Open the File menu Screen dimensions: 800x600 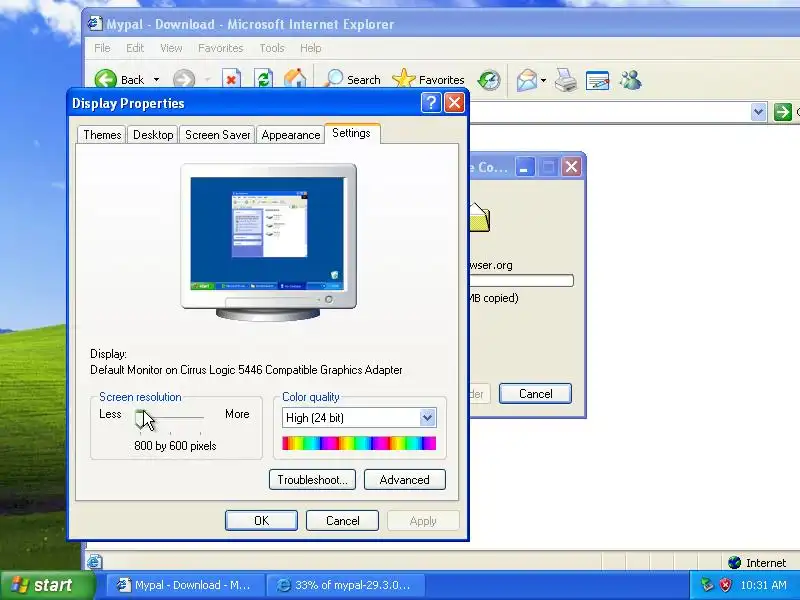pyautogui.click(x=102, y=48)
